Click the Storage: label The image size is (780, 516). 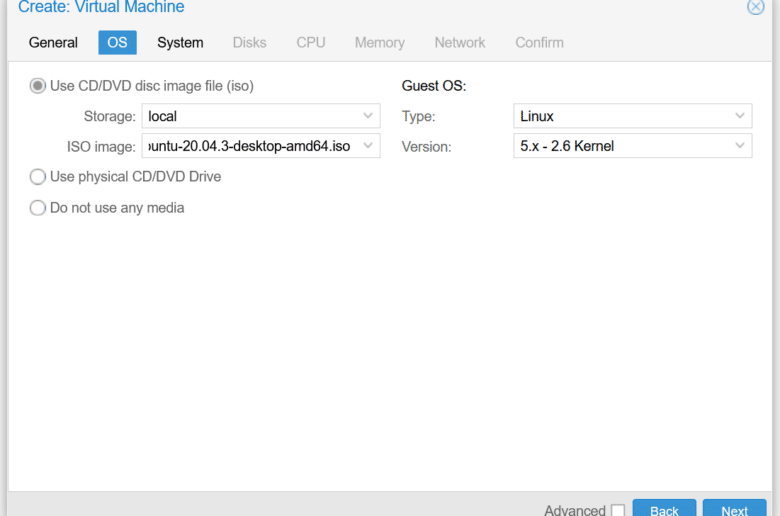click(109, 116)
